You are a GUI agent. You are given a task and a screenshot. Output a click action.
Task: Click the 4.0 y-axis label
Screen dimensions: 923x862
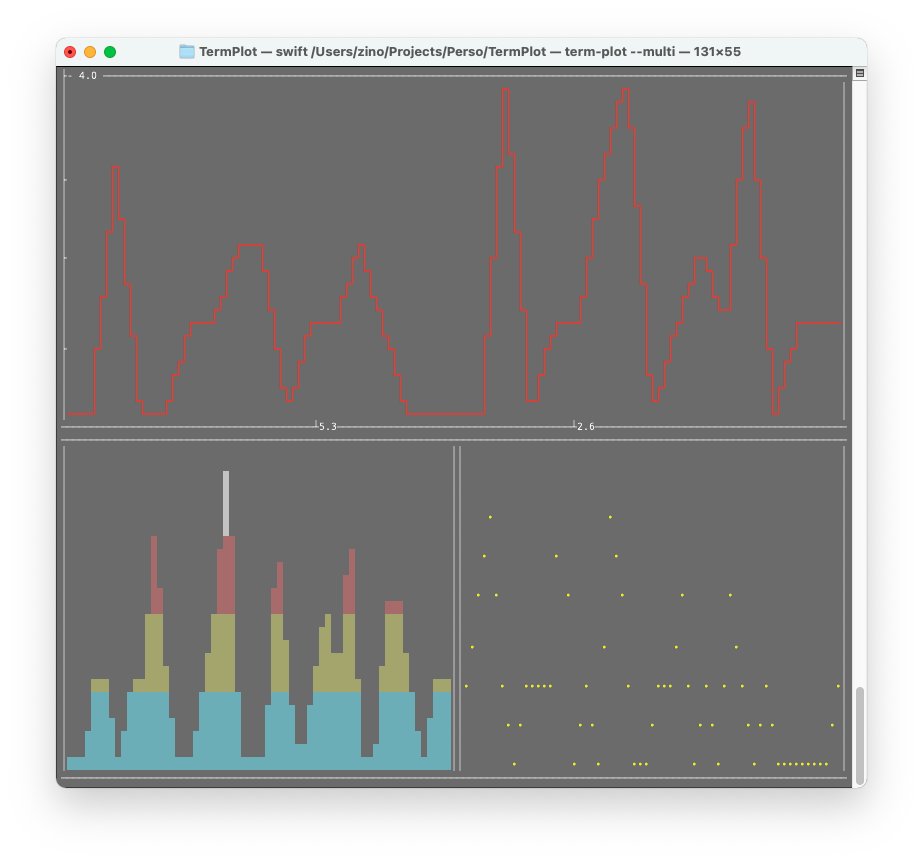pyautogui.click(x=88, y=75)
